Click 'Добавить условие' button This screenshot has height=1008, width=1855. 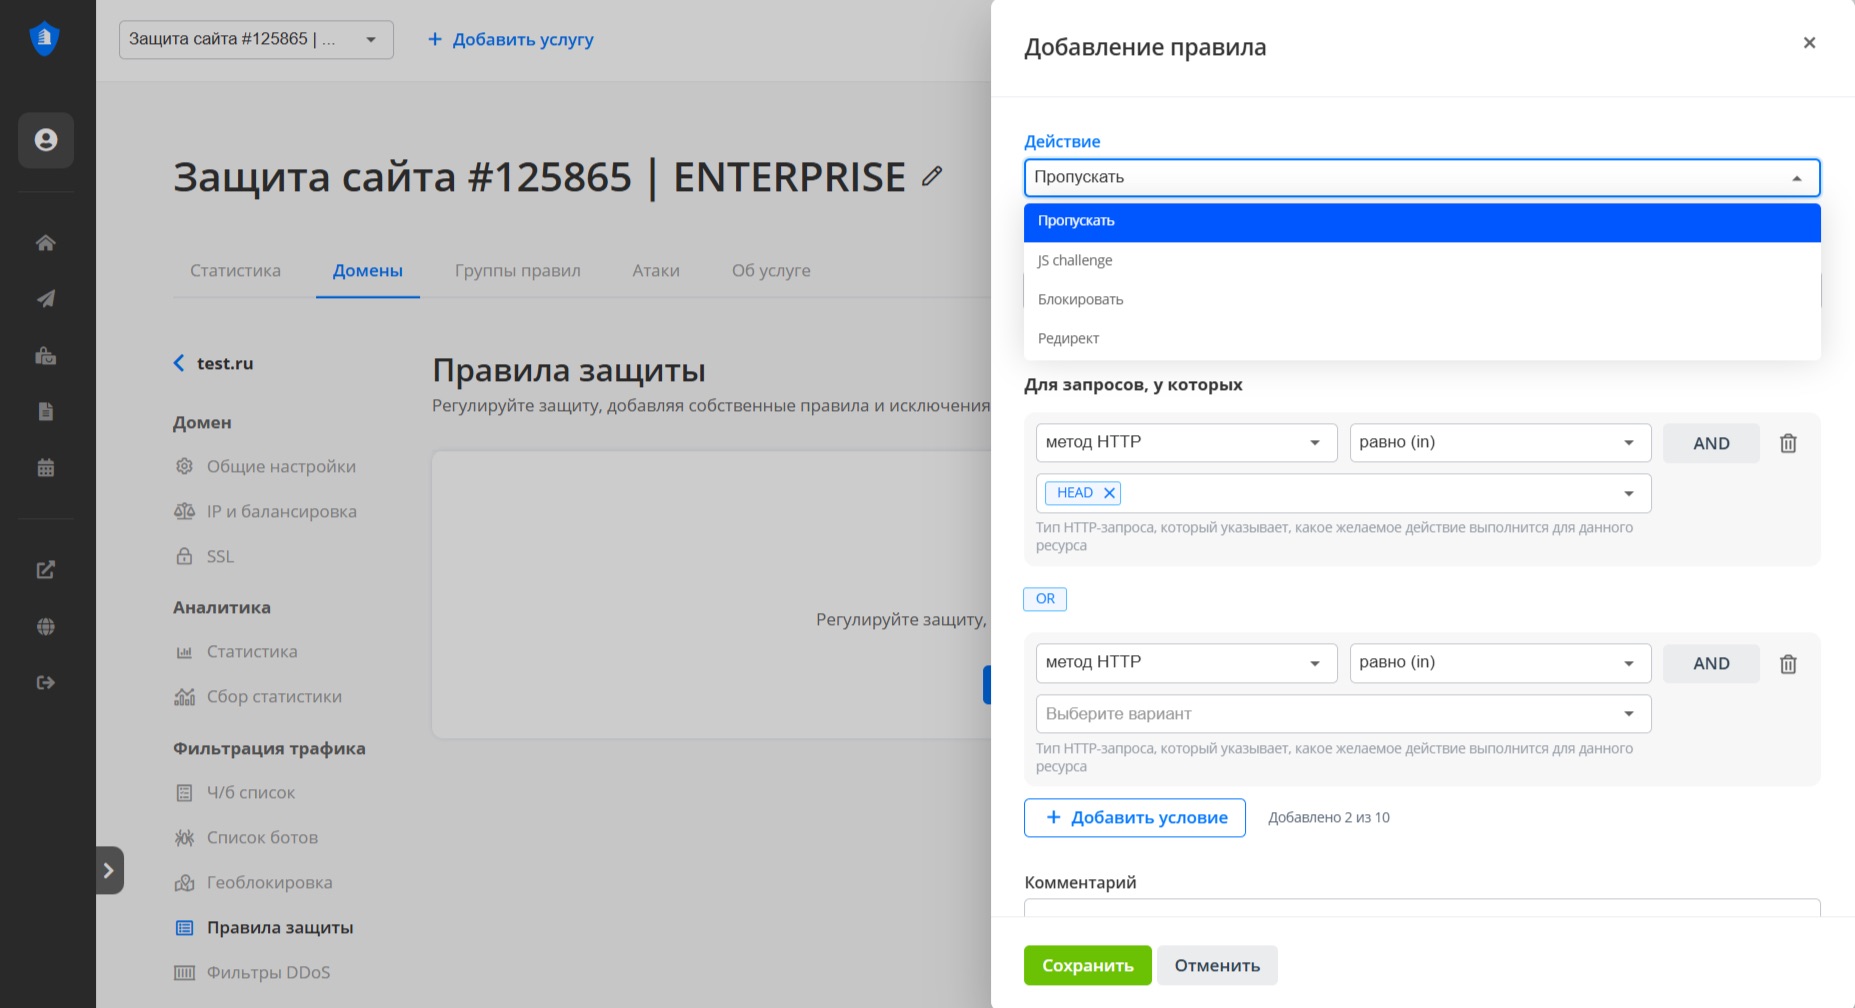pyautogui.click(x=1134, y=818)
